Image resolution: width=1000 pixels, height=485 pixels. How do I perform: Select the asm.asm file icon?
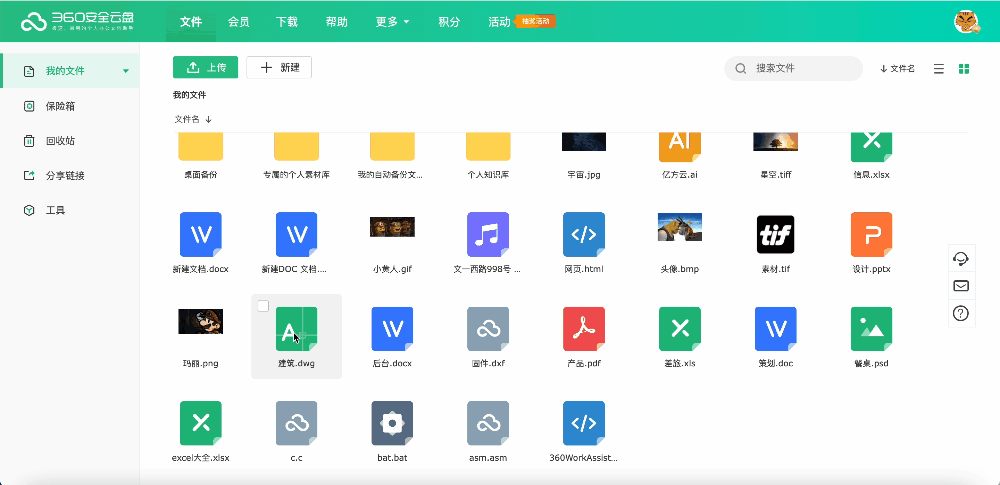pyautogui.click(x=488, y=423)
